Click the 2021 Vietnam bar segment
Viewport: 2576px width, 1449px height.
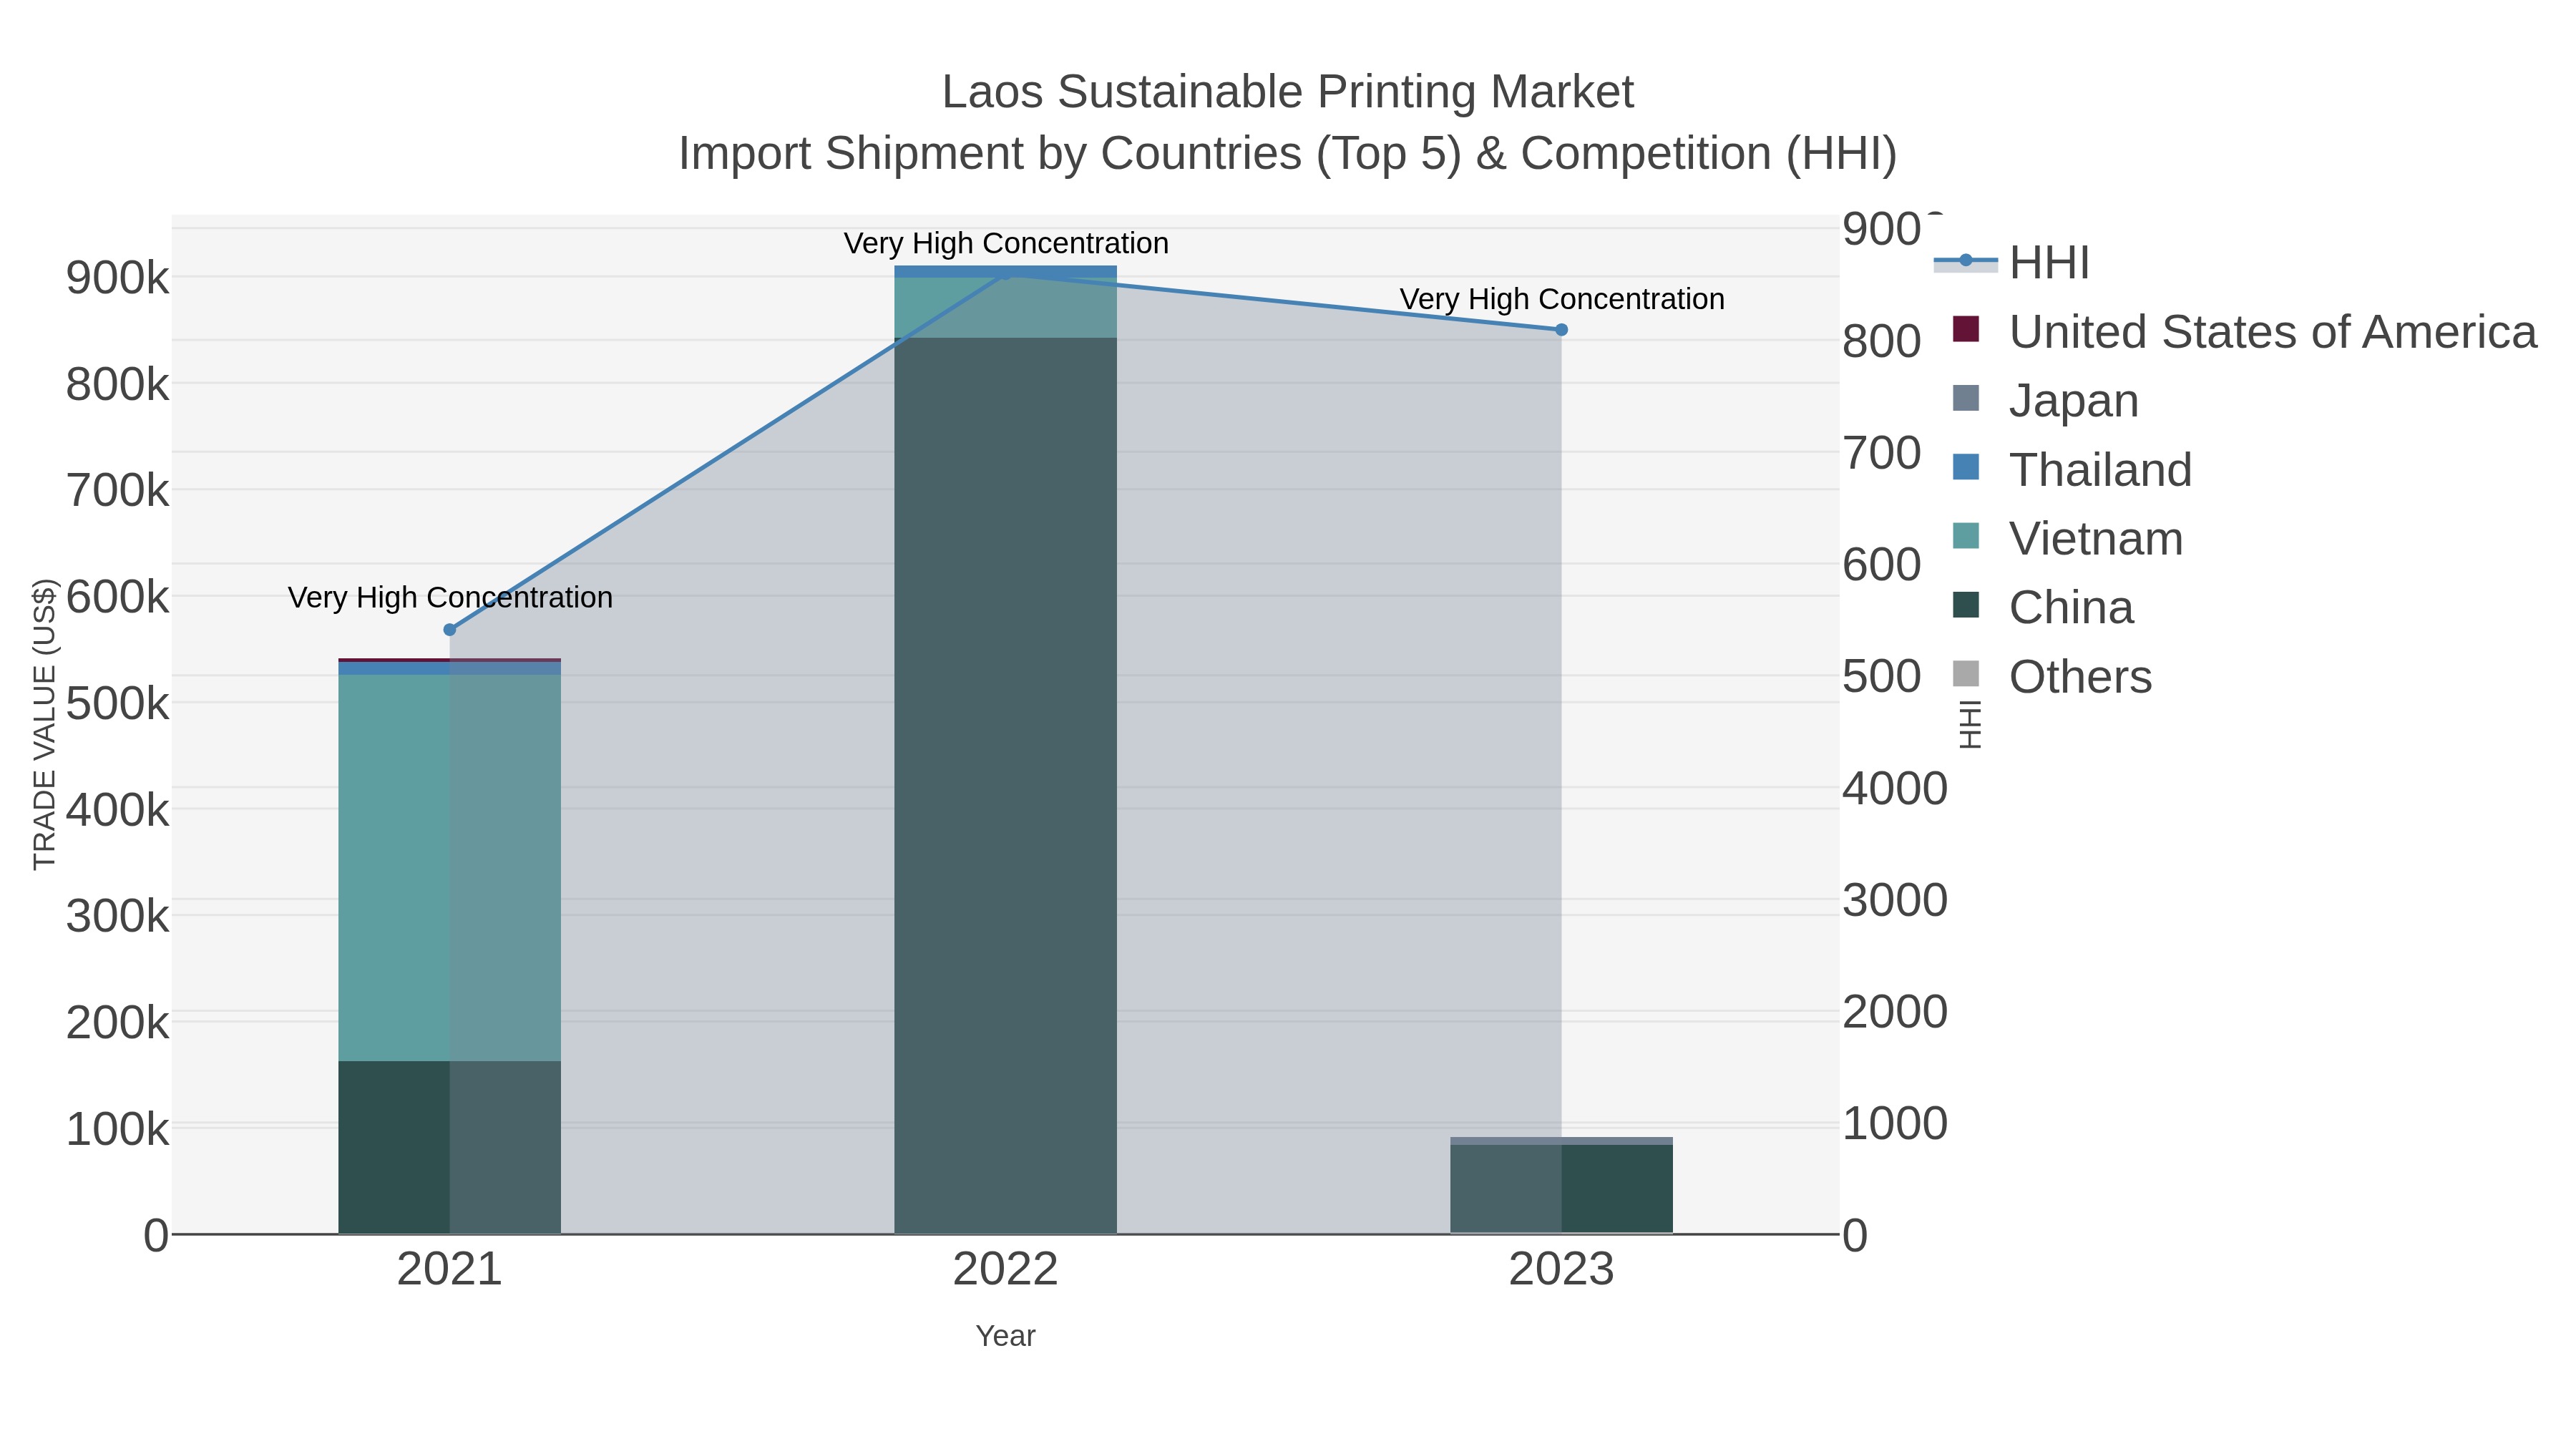tap(449, 868)
